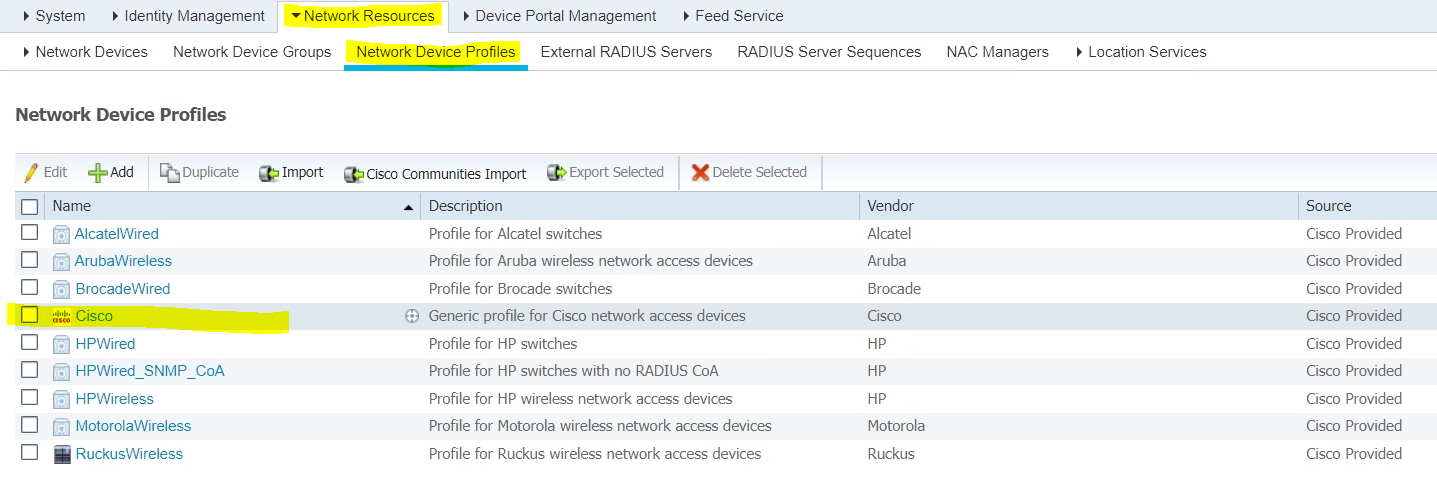The image size is (1437, 499).
Task: Click the Import icon in toolbar
Action: pyautogui.click(x=268, y=173)
